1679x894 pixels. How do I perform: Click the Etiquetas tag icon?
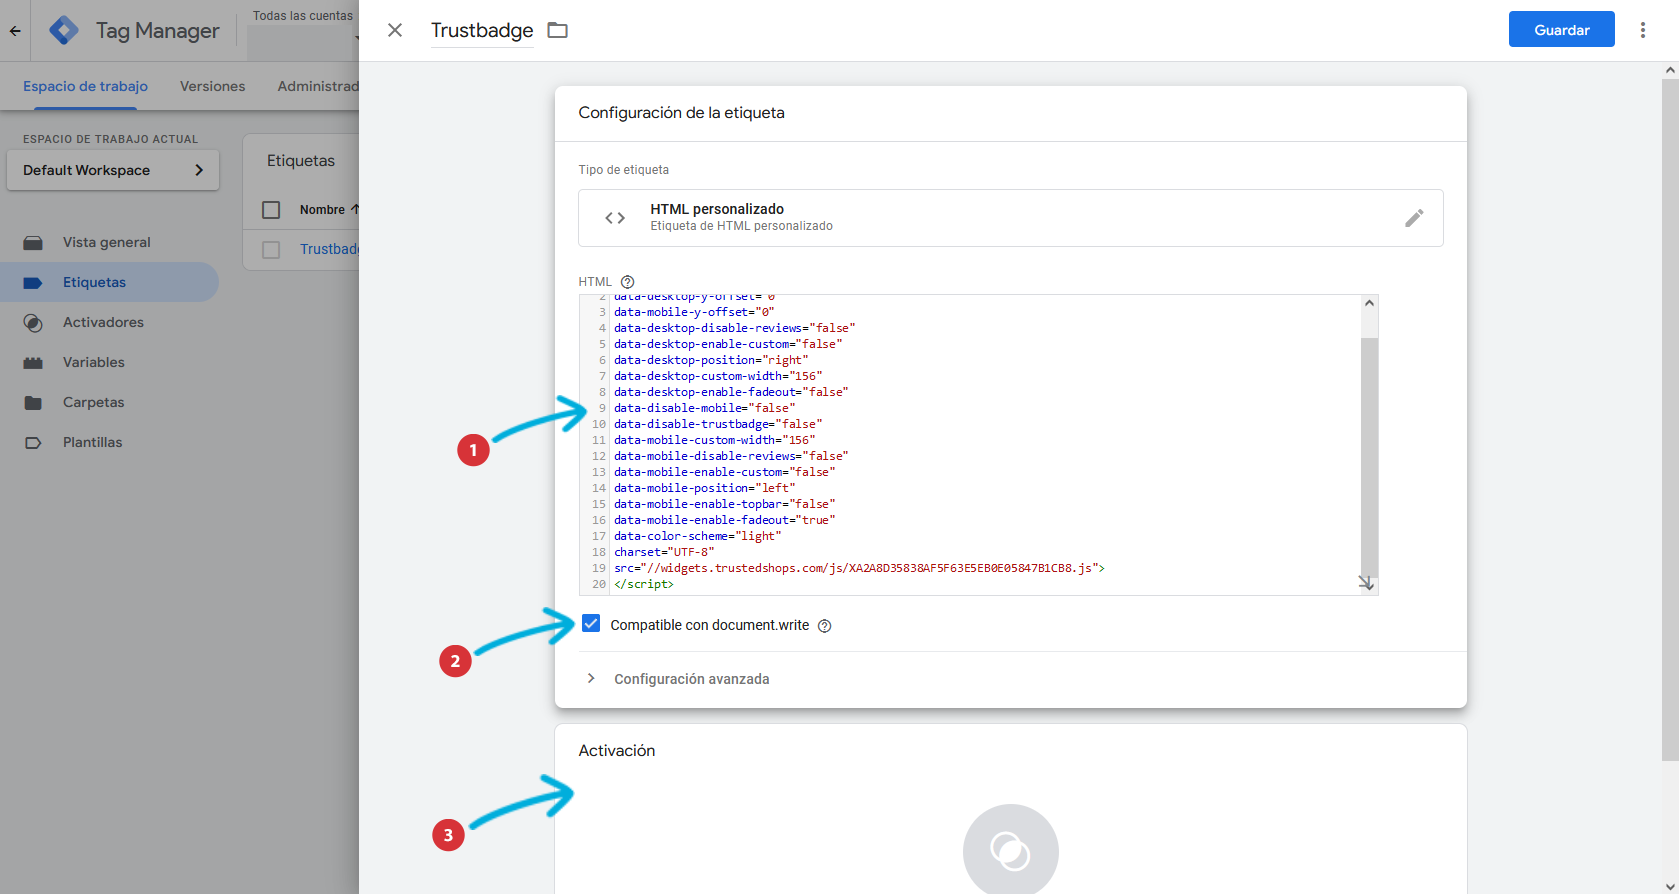point(33,283)
